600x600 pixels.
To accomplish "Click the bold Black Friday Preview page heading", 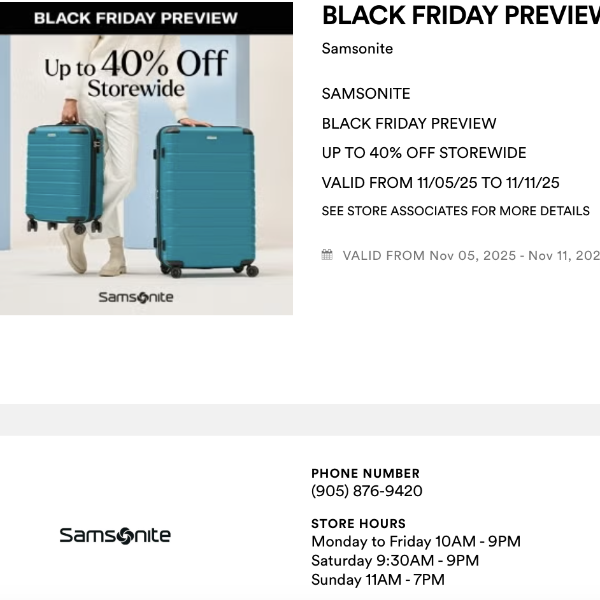I will [460, 15].
